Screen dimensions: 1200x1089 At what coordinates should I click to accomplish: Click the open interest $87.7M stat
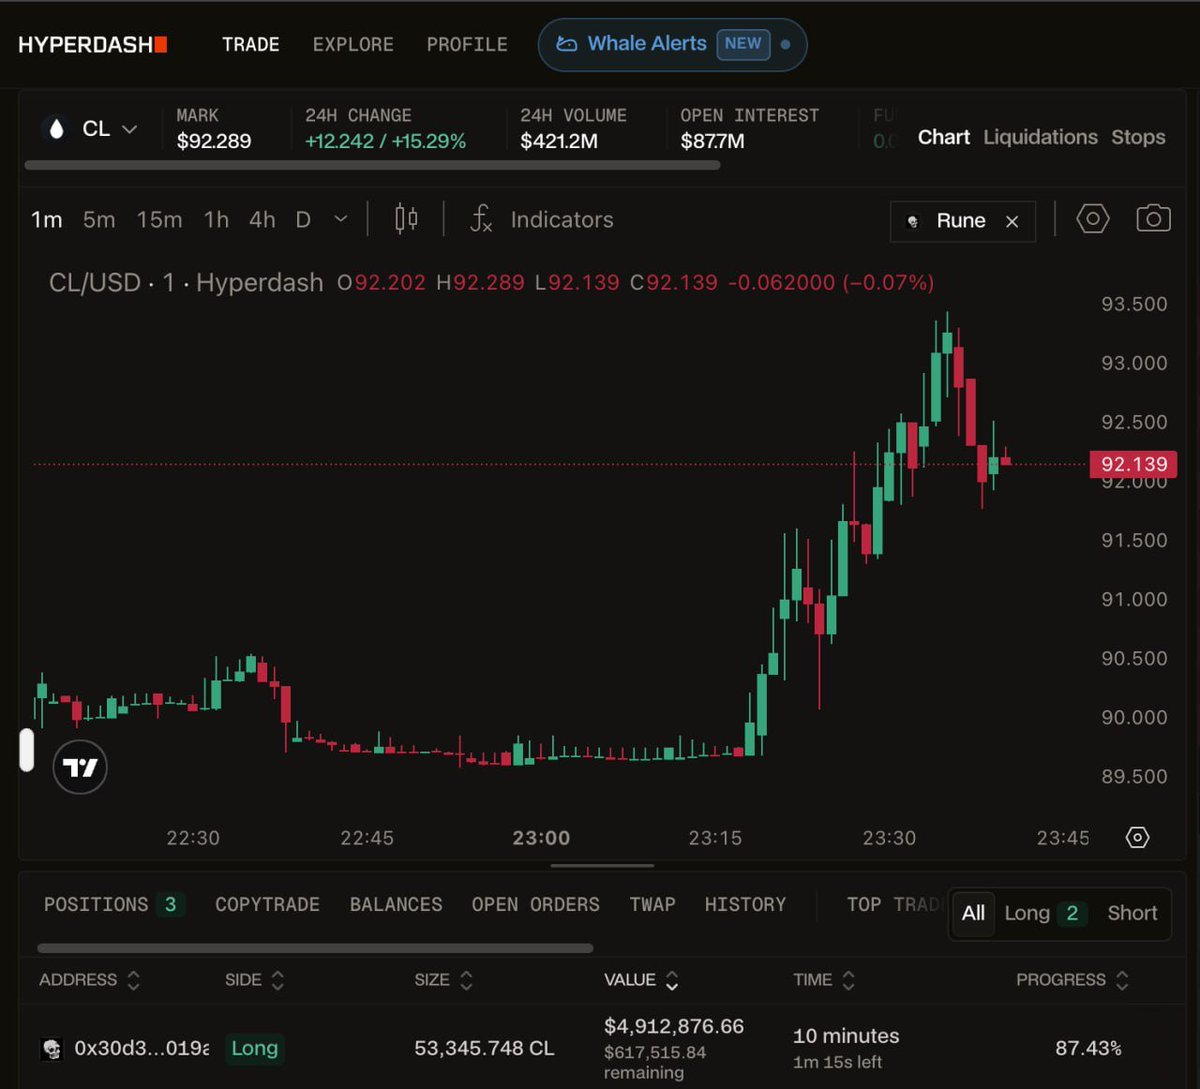pos(748,129)
